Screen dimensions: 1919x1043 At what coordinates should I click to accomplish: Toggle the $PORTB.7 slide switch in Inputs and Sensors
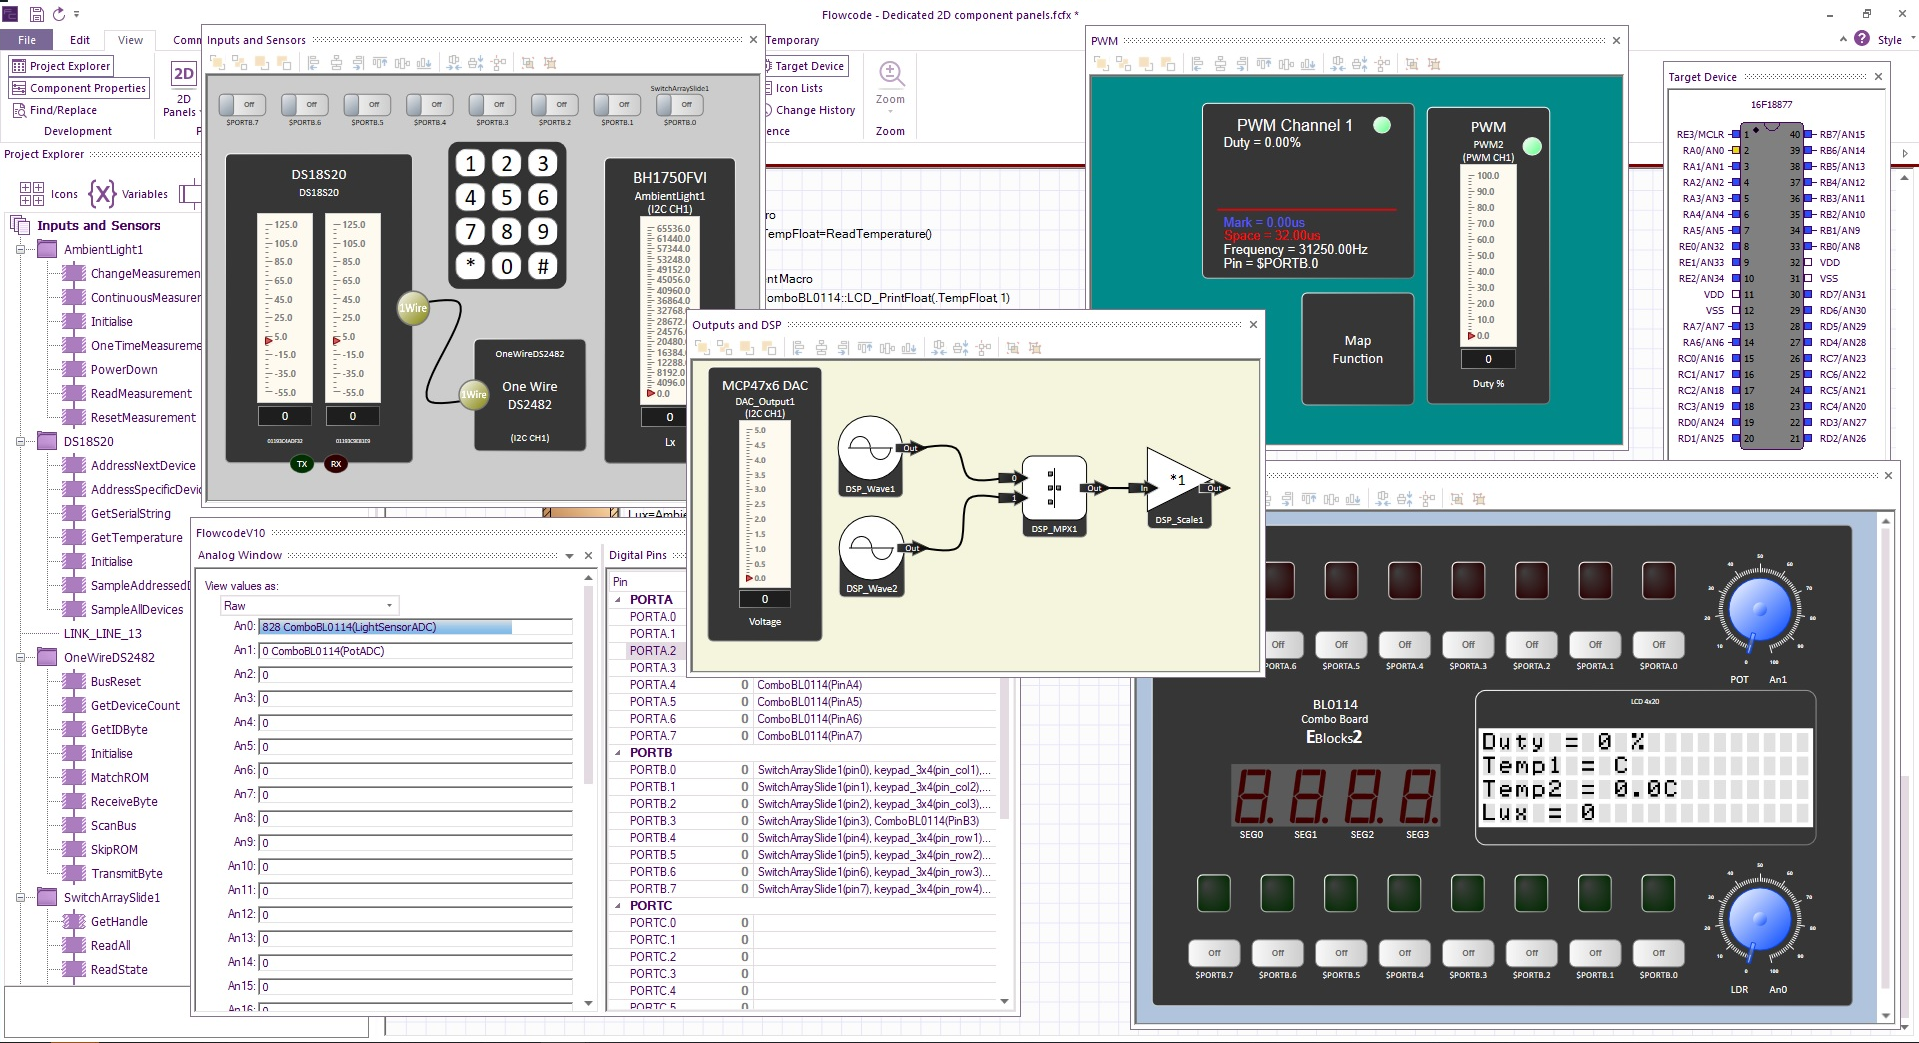point(241,105)
